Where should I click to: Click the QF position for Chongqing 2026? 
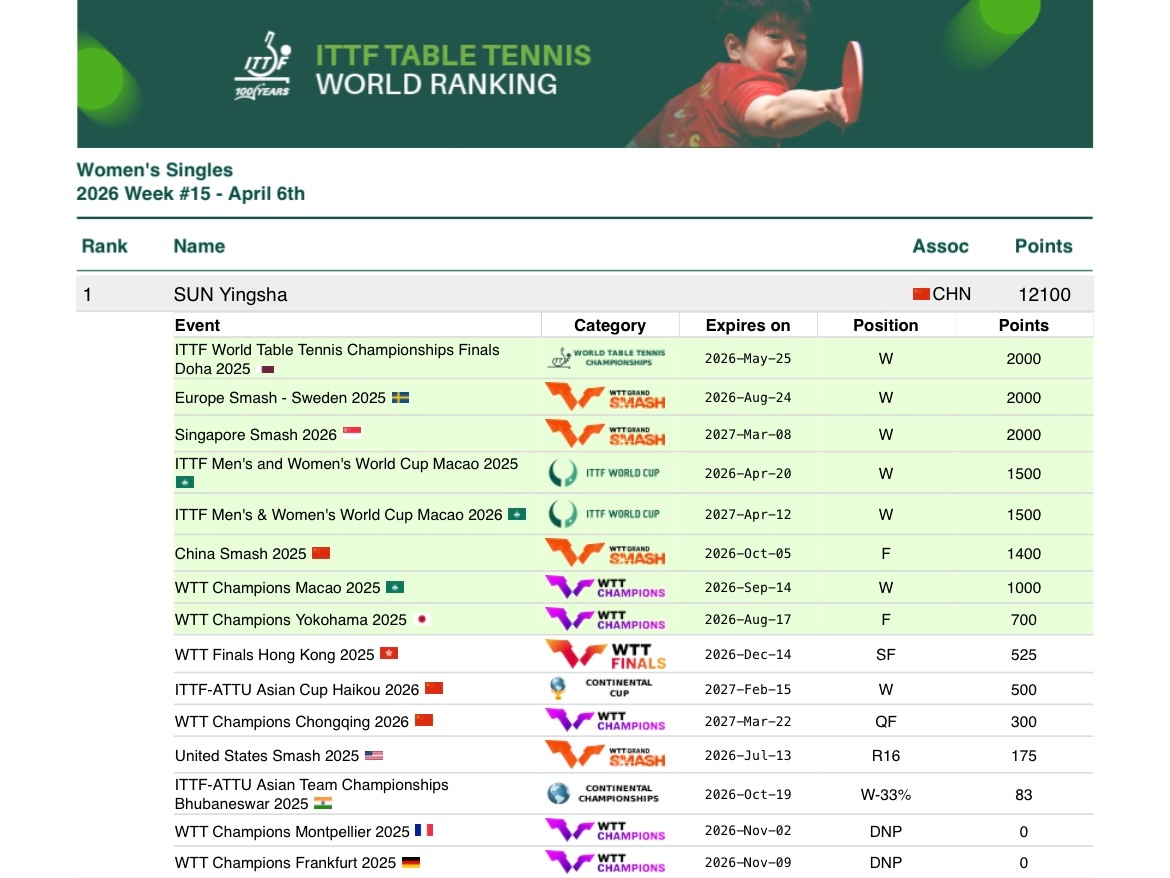[x=886, y=721]
